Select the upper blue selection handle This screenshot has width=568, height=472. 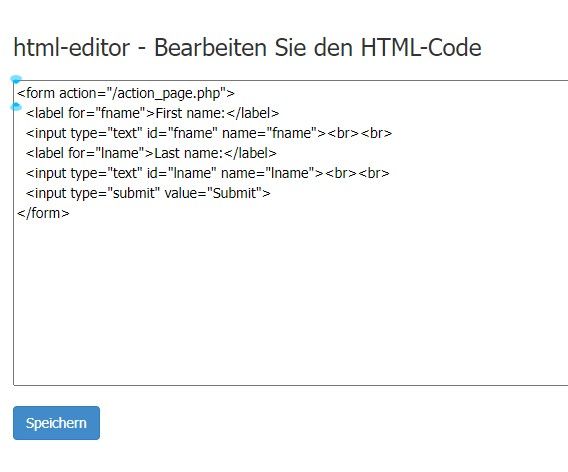click(16, 79)
